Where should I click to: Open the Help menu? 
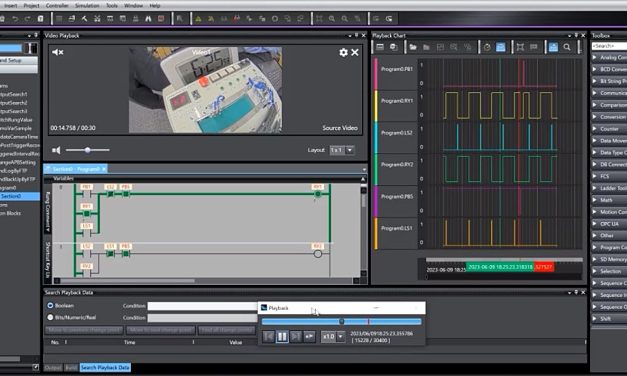(x=155, y=6)
